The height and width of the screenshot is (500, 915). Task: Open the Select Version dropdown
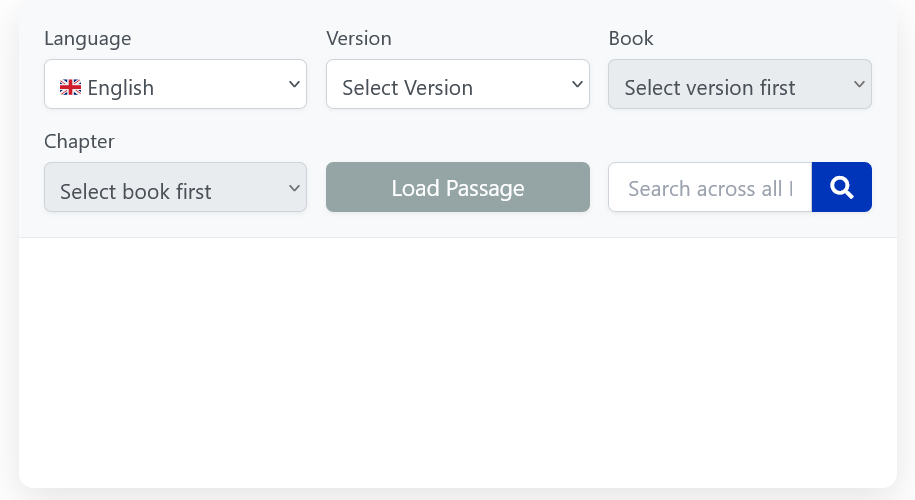pos(458,84)
